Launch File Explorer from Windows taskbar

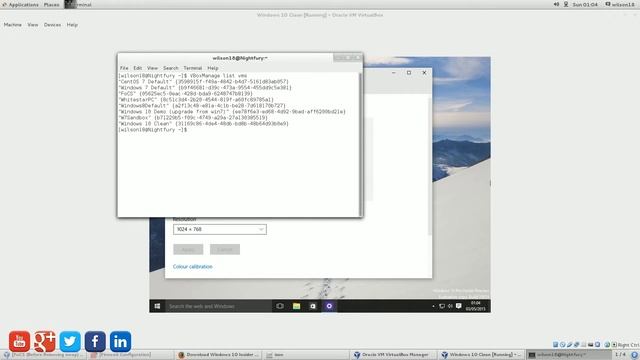pos(296,306)
